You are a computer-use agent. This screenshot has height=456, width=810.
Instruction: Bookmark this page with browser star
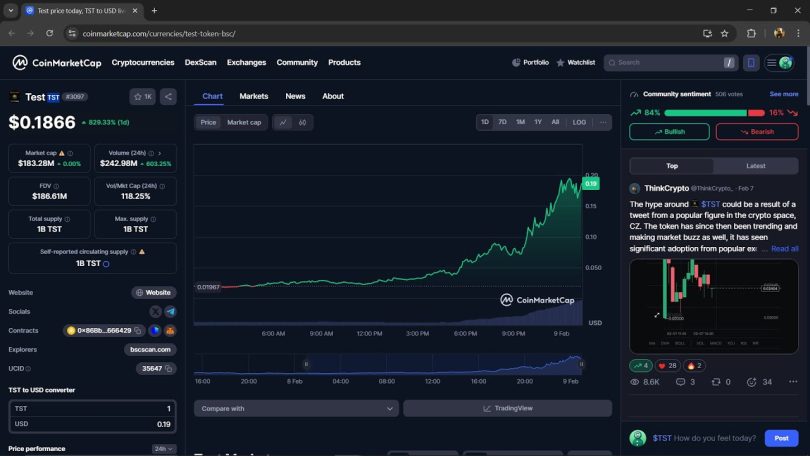725,34
